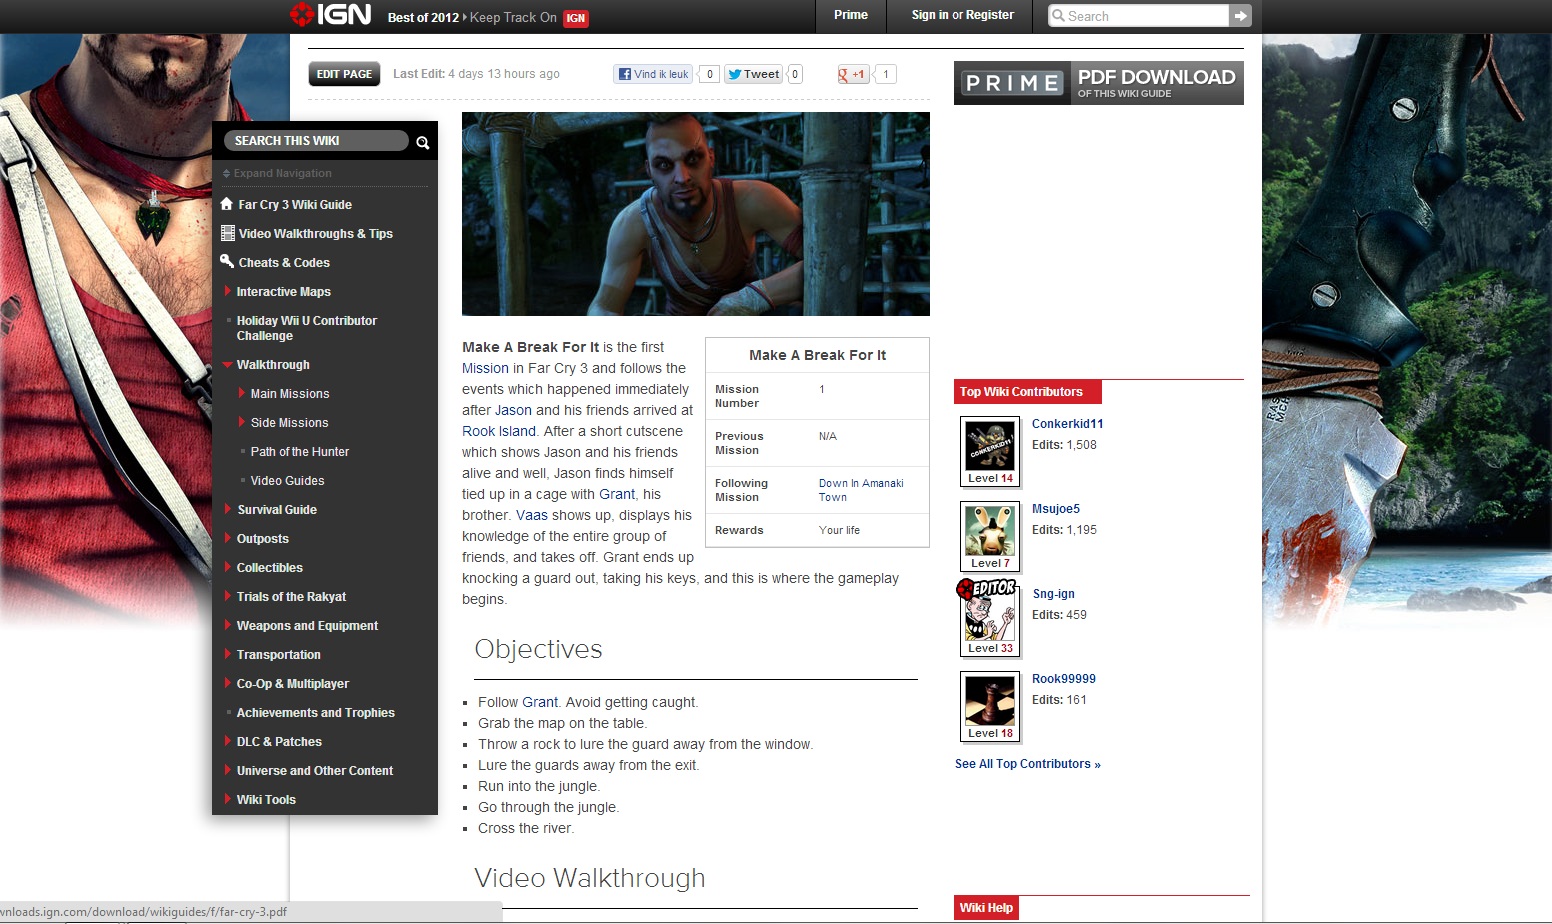Click Best of 2012 header link
This screenshot has width=1552, height=924.
[423, 17]
